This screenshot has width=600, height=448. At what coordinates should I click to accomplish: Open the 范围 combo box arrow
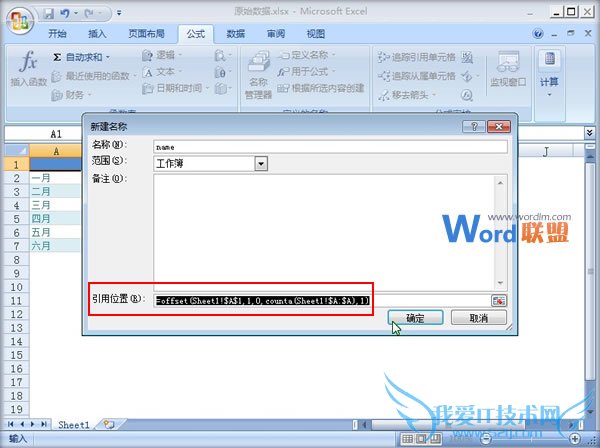261,164
